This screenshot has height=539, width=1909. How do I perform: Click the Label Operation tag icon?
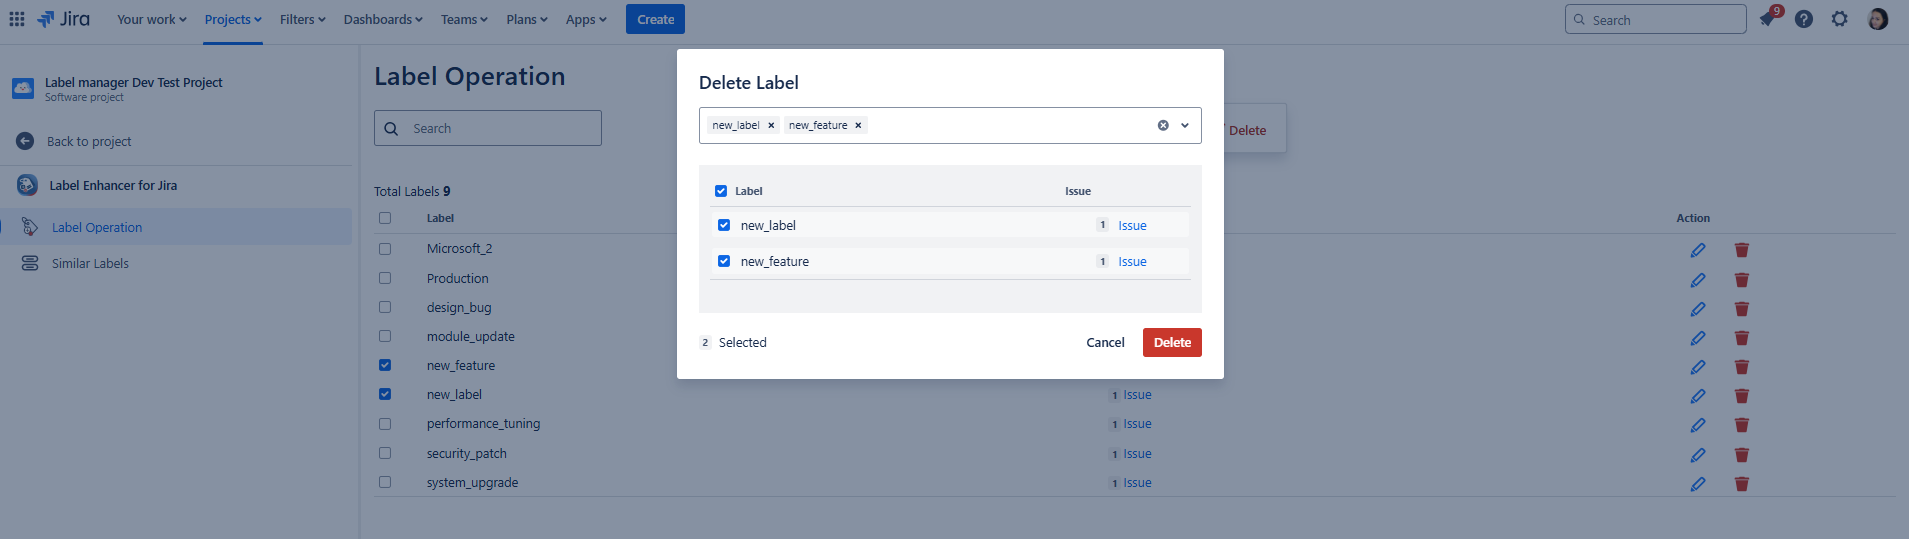click(30, 227)
